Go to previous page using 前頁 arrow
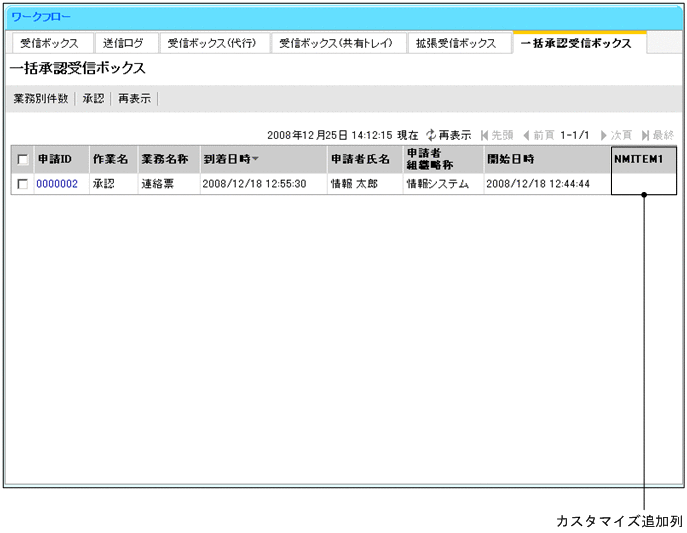 click(x=526, y=134)
